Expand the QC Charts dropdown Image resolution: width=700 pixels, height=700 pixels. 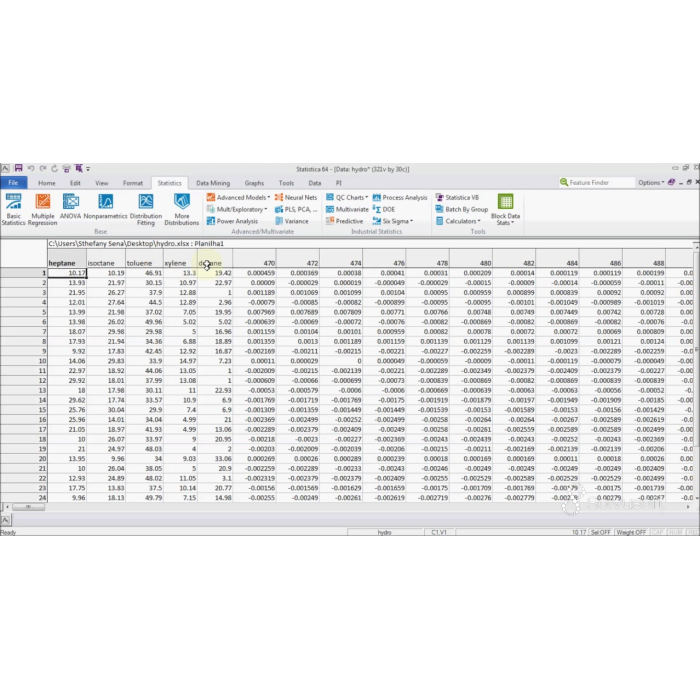[347, 197]
